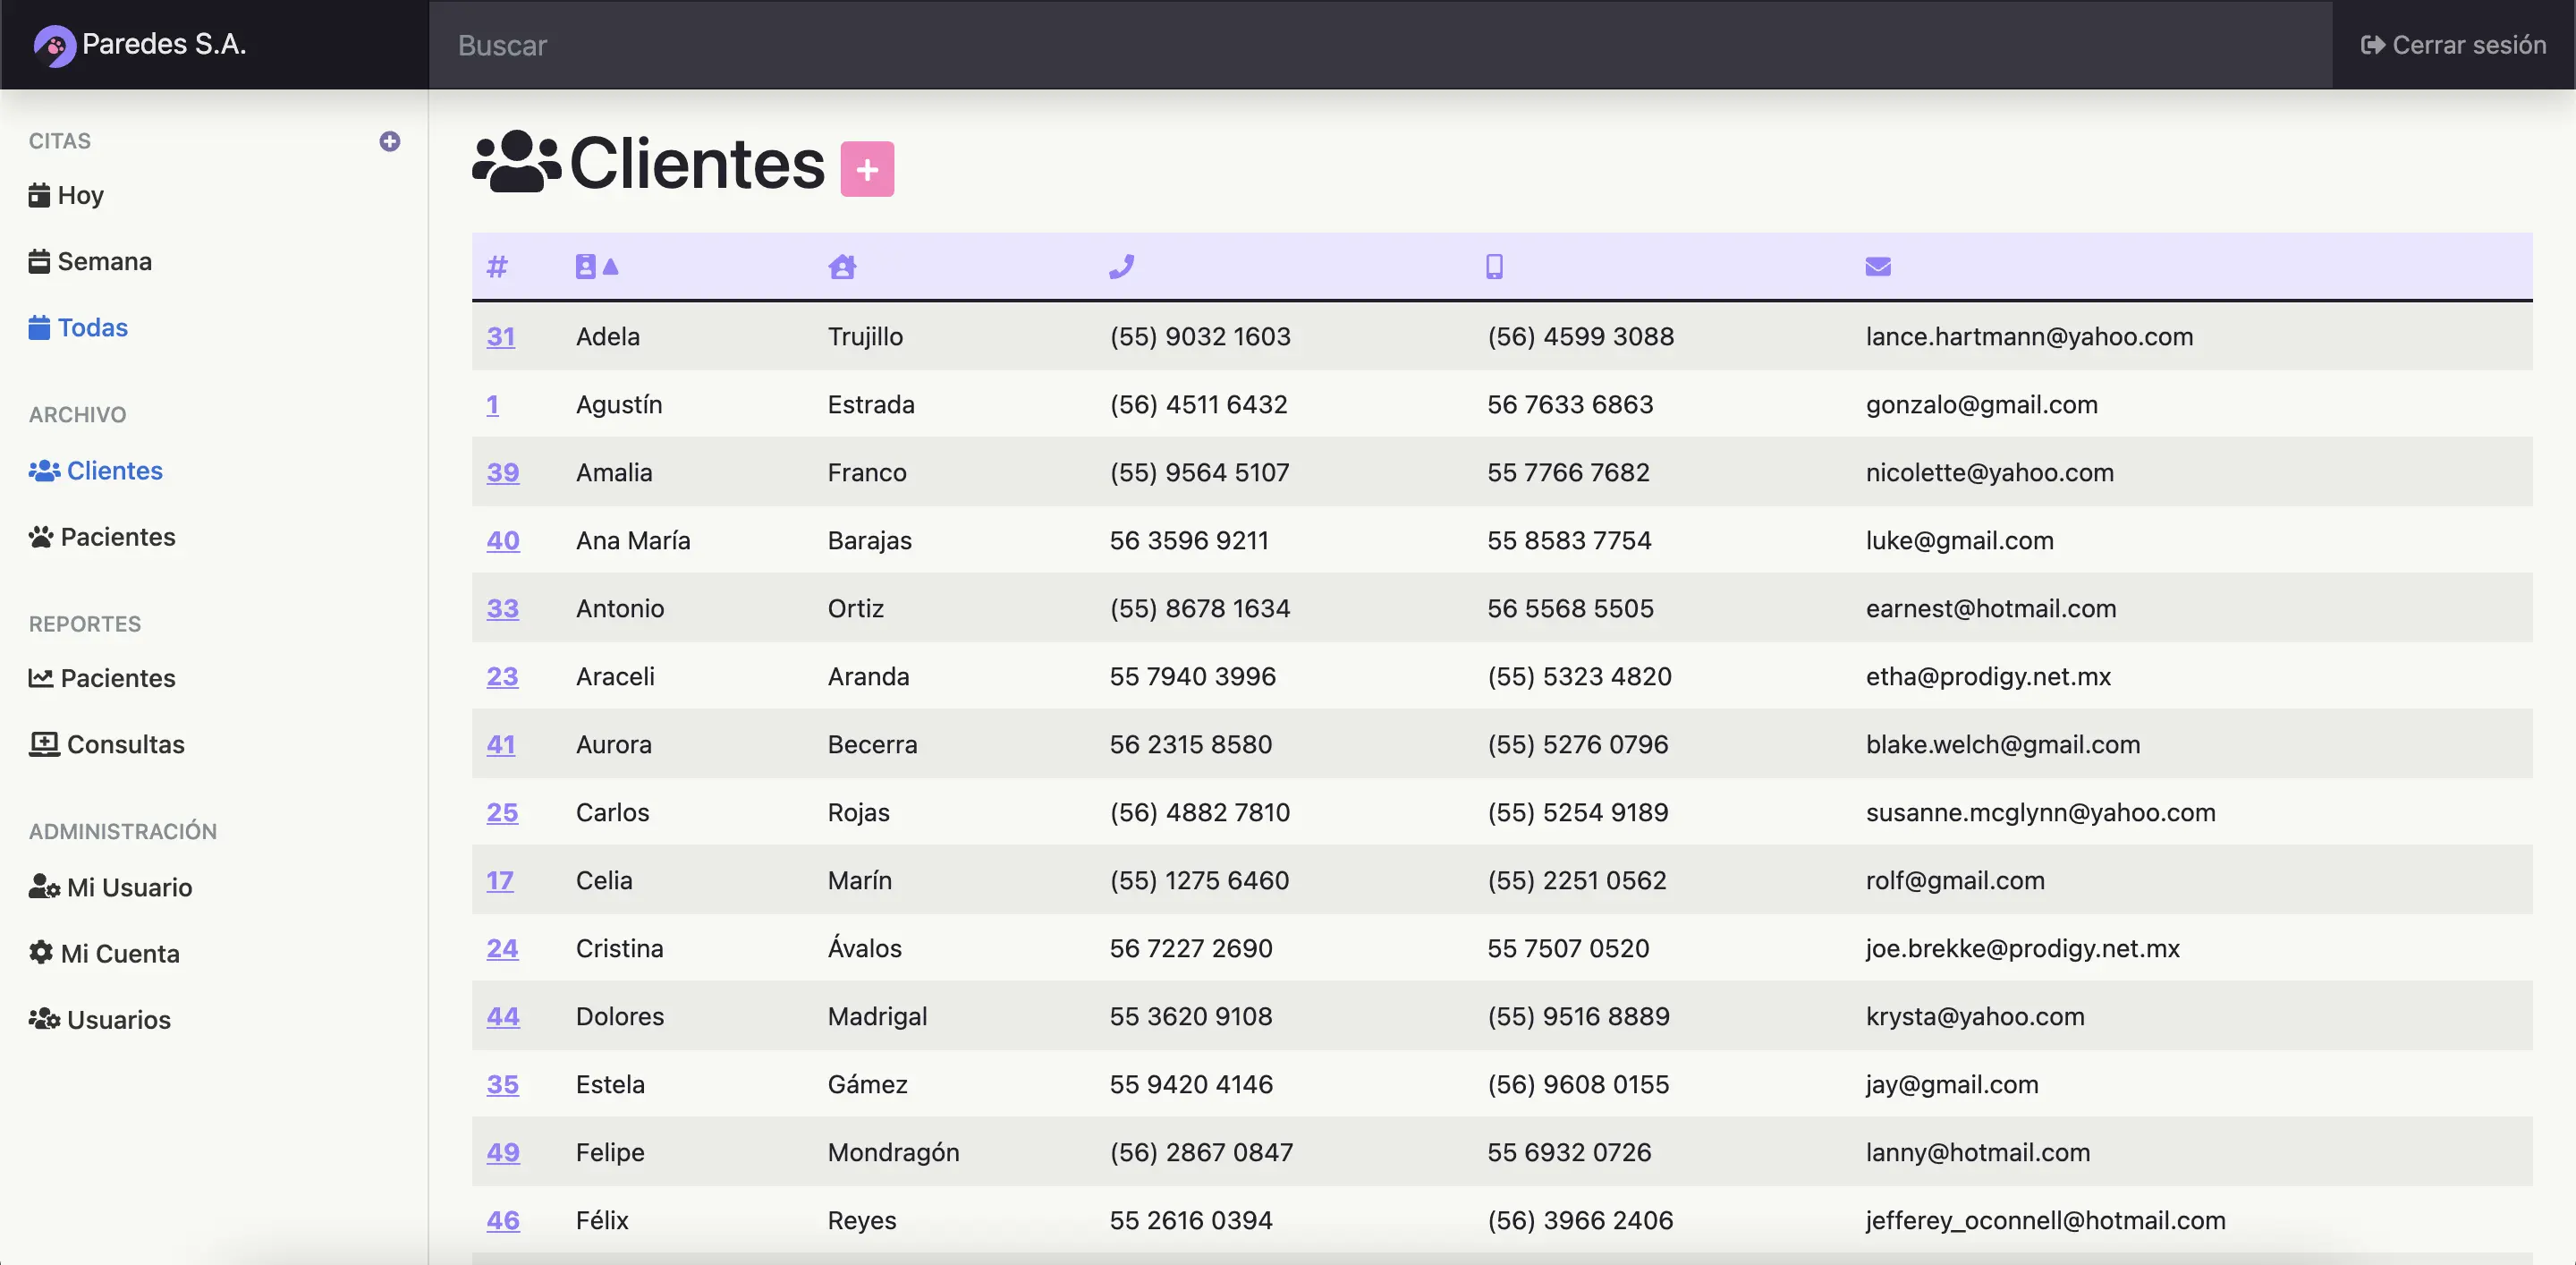Screen dimensions: 2576x1265
Task: Click the email envelope column header icon
Action: tap(1877, 266)
